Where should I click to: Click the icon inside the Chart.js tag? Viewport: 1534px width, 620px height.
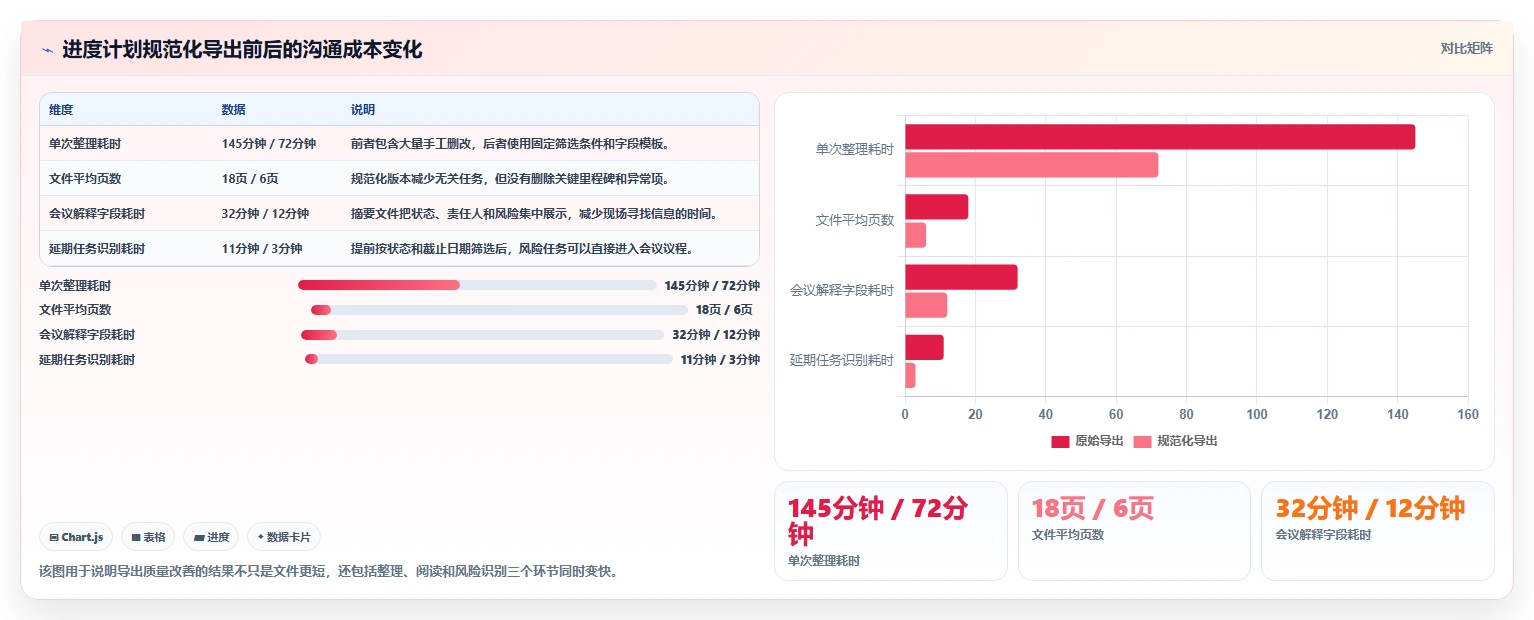54,537
